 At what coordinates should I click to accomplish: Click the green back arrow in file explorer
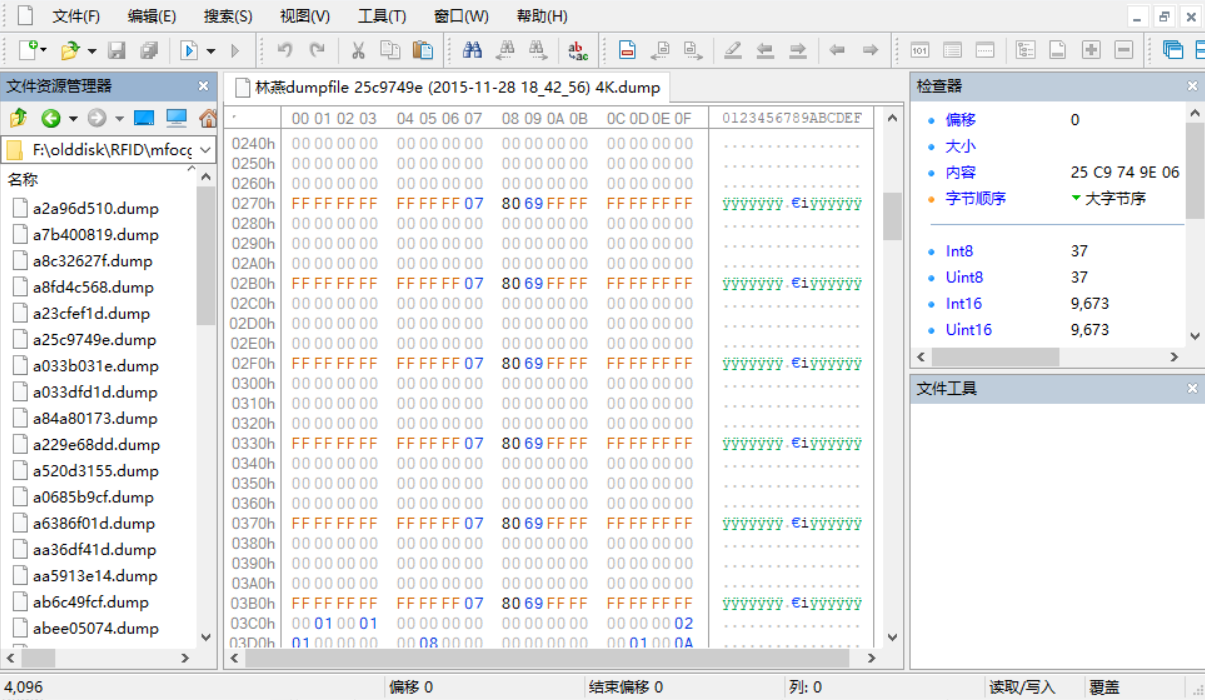pyautogui.click(x=51, y=118)
